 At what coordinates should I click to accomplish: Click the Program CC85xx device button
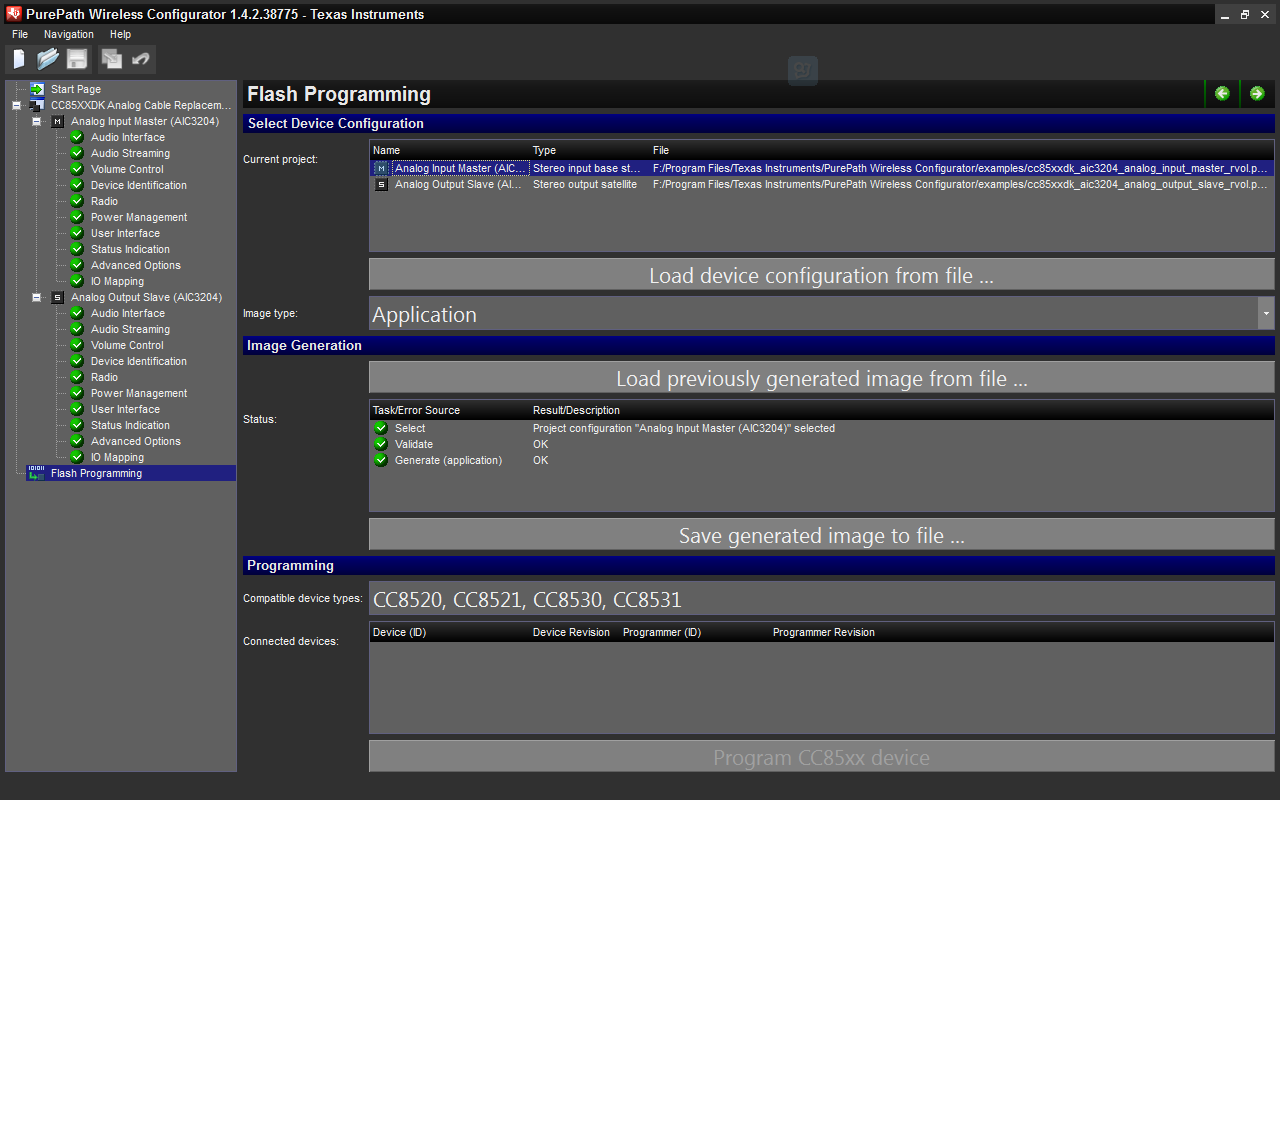click(821, 757)
